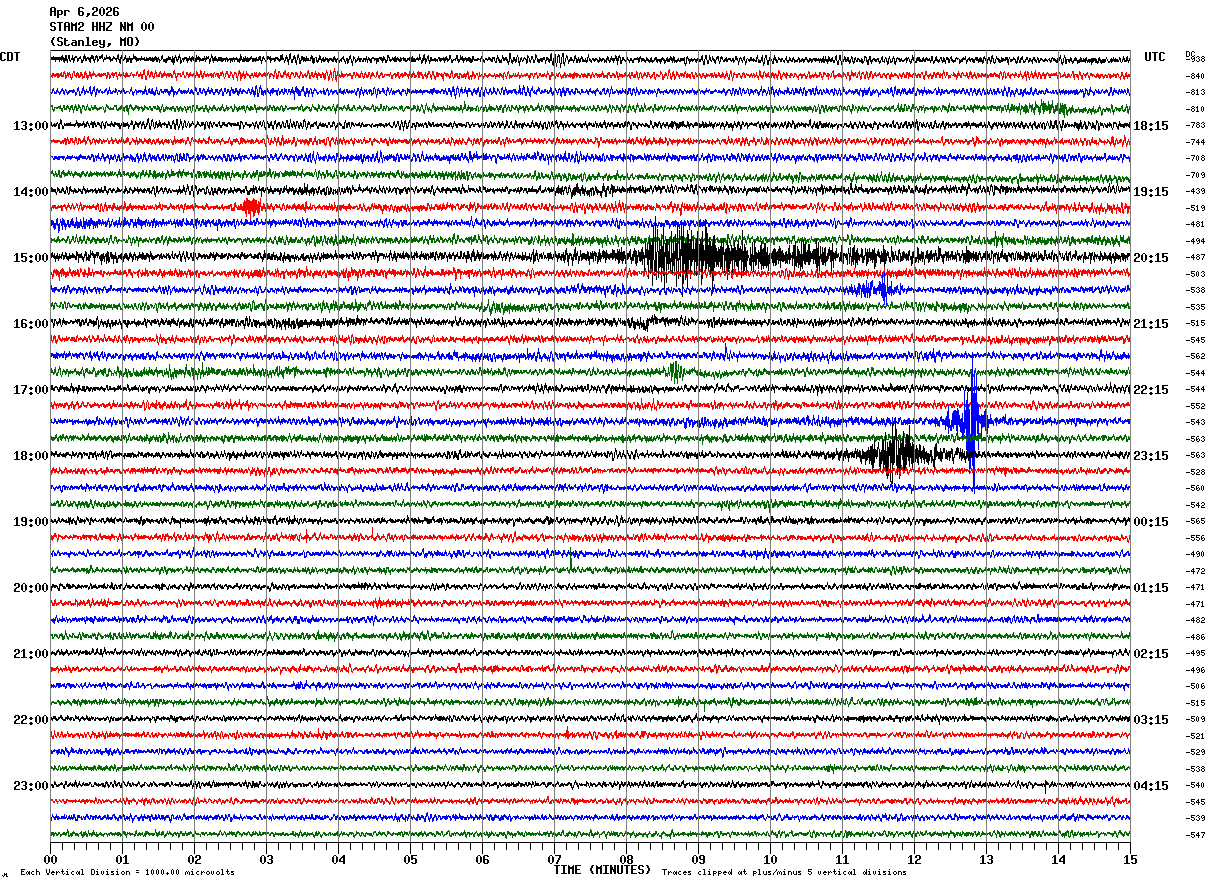Click minute tick label '12' on time axis
The height and width of the screenshot is (886, 1210).
(914, 859)
